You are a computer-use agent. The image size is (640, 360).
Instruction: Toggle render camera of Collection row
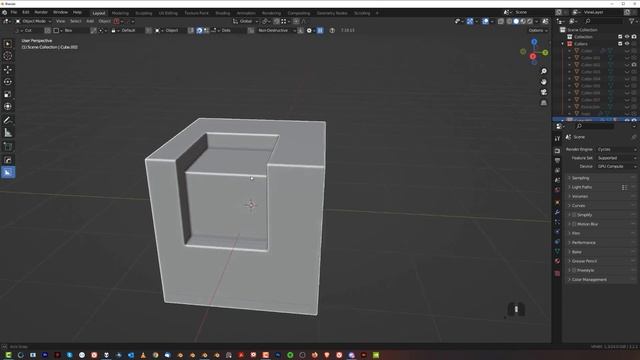coord(634,37)
